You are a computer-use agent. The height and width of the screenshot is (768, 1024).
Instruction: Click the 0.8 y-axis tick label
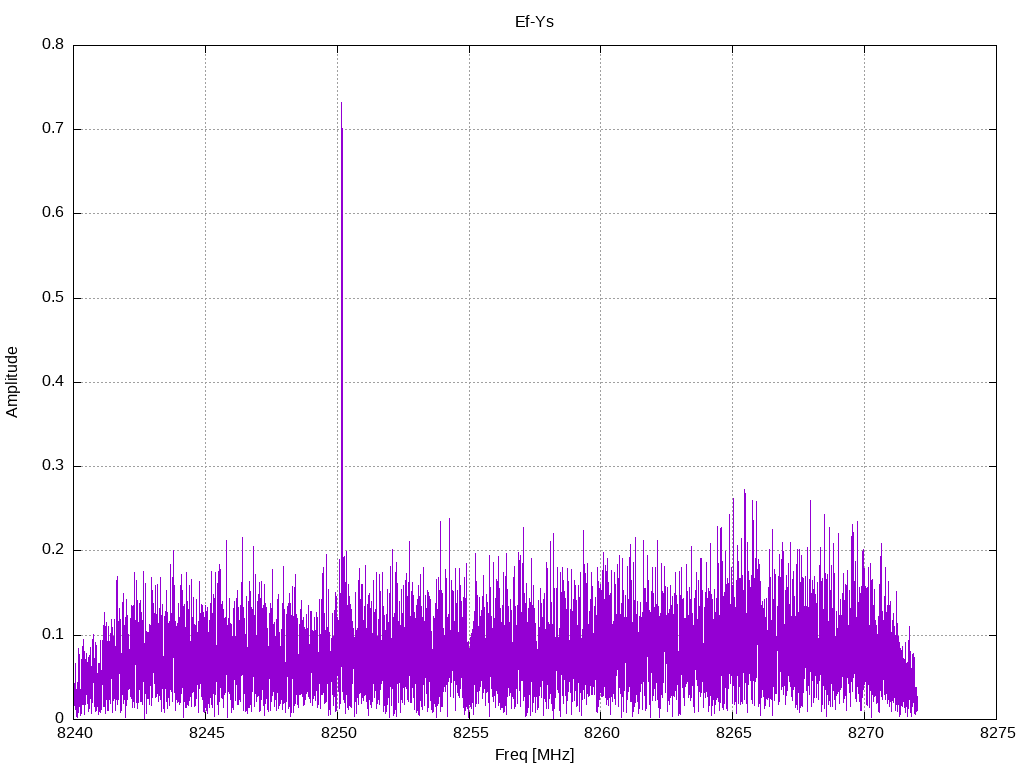tap(53, 45)
